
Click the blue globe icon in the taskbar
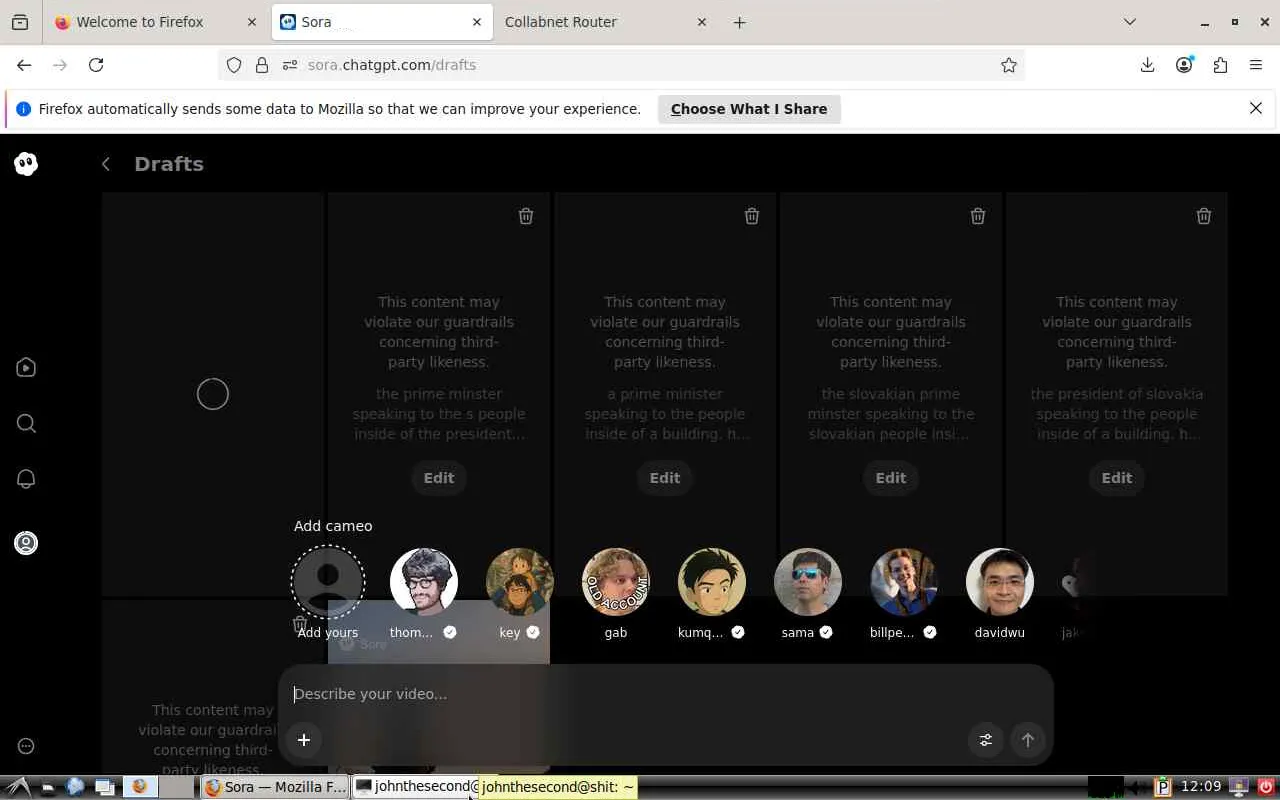tap(75, 787)
